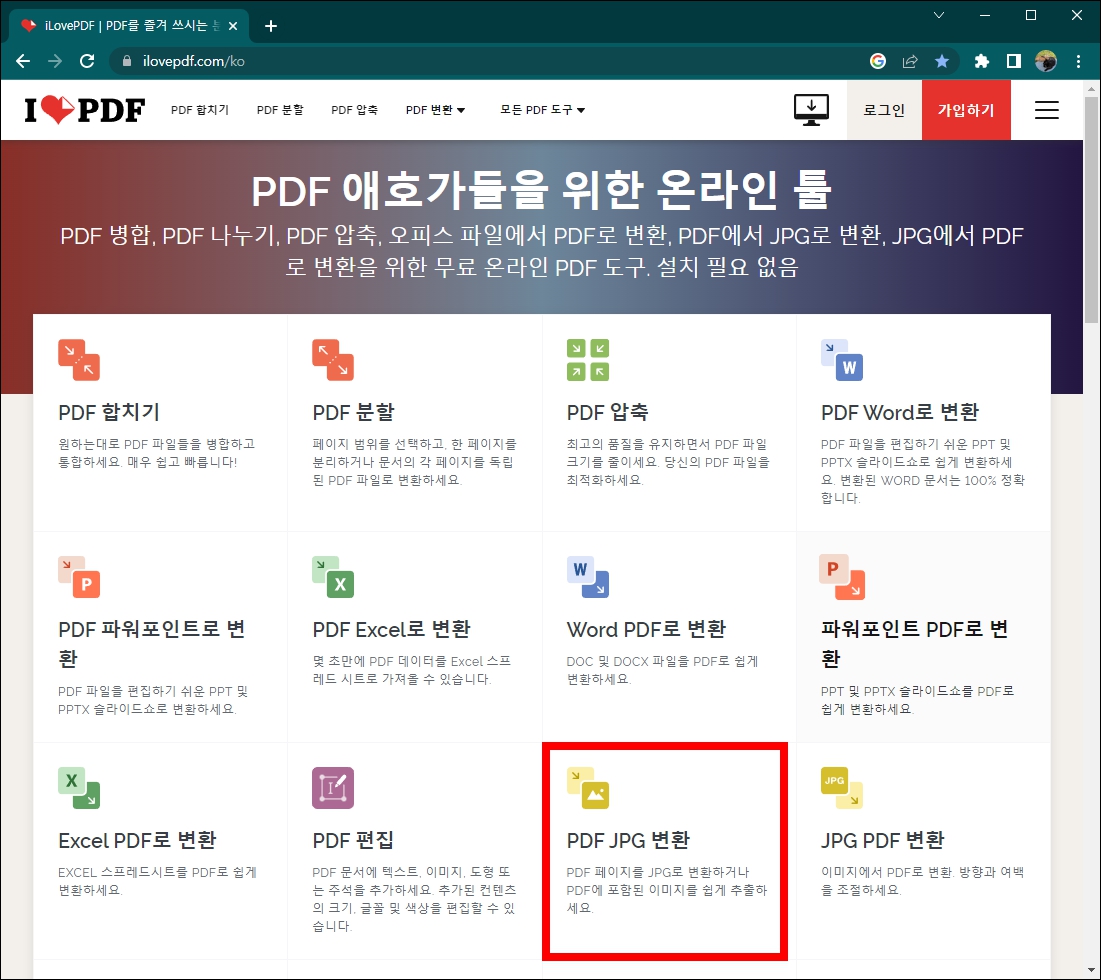
Task: Open the hamburger menu at top right
Action: (x=1046, y=110)
